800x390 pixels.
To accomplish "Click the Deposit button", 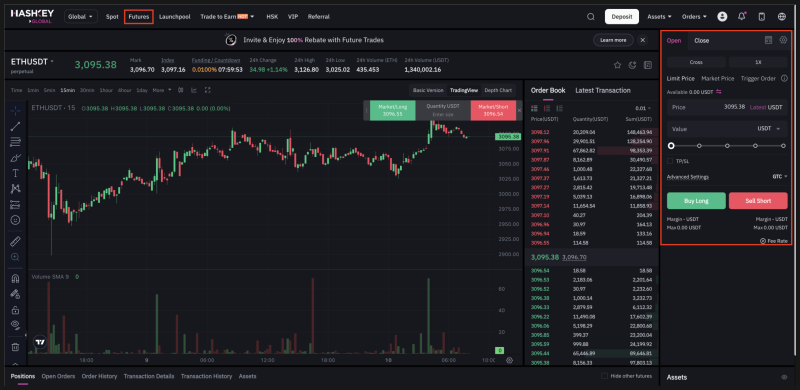I will (622, 17).
